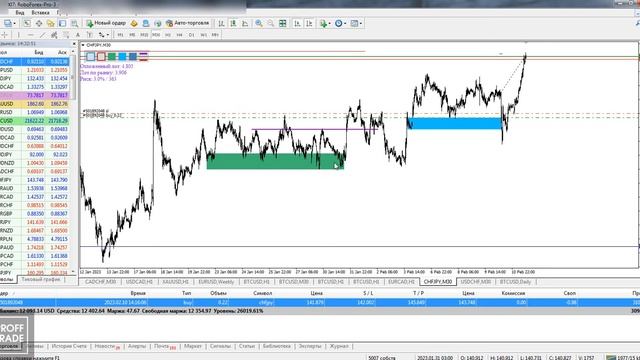Switch chart to candlesticks icon
The width and height of the screenshot is (640, 360).
(x=233, y=23)
